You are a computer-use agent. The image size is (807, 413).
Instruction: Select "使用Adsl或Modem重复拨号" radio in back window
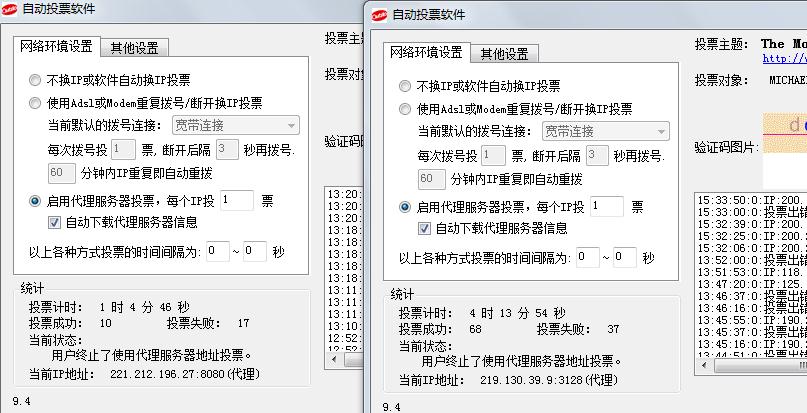[x=35, y=103]
